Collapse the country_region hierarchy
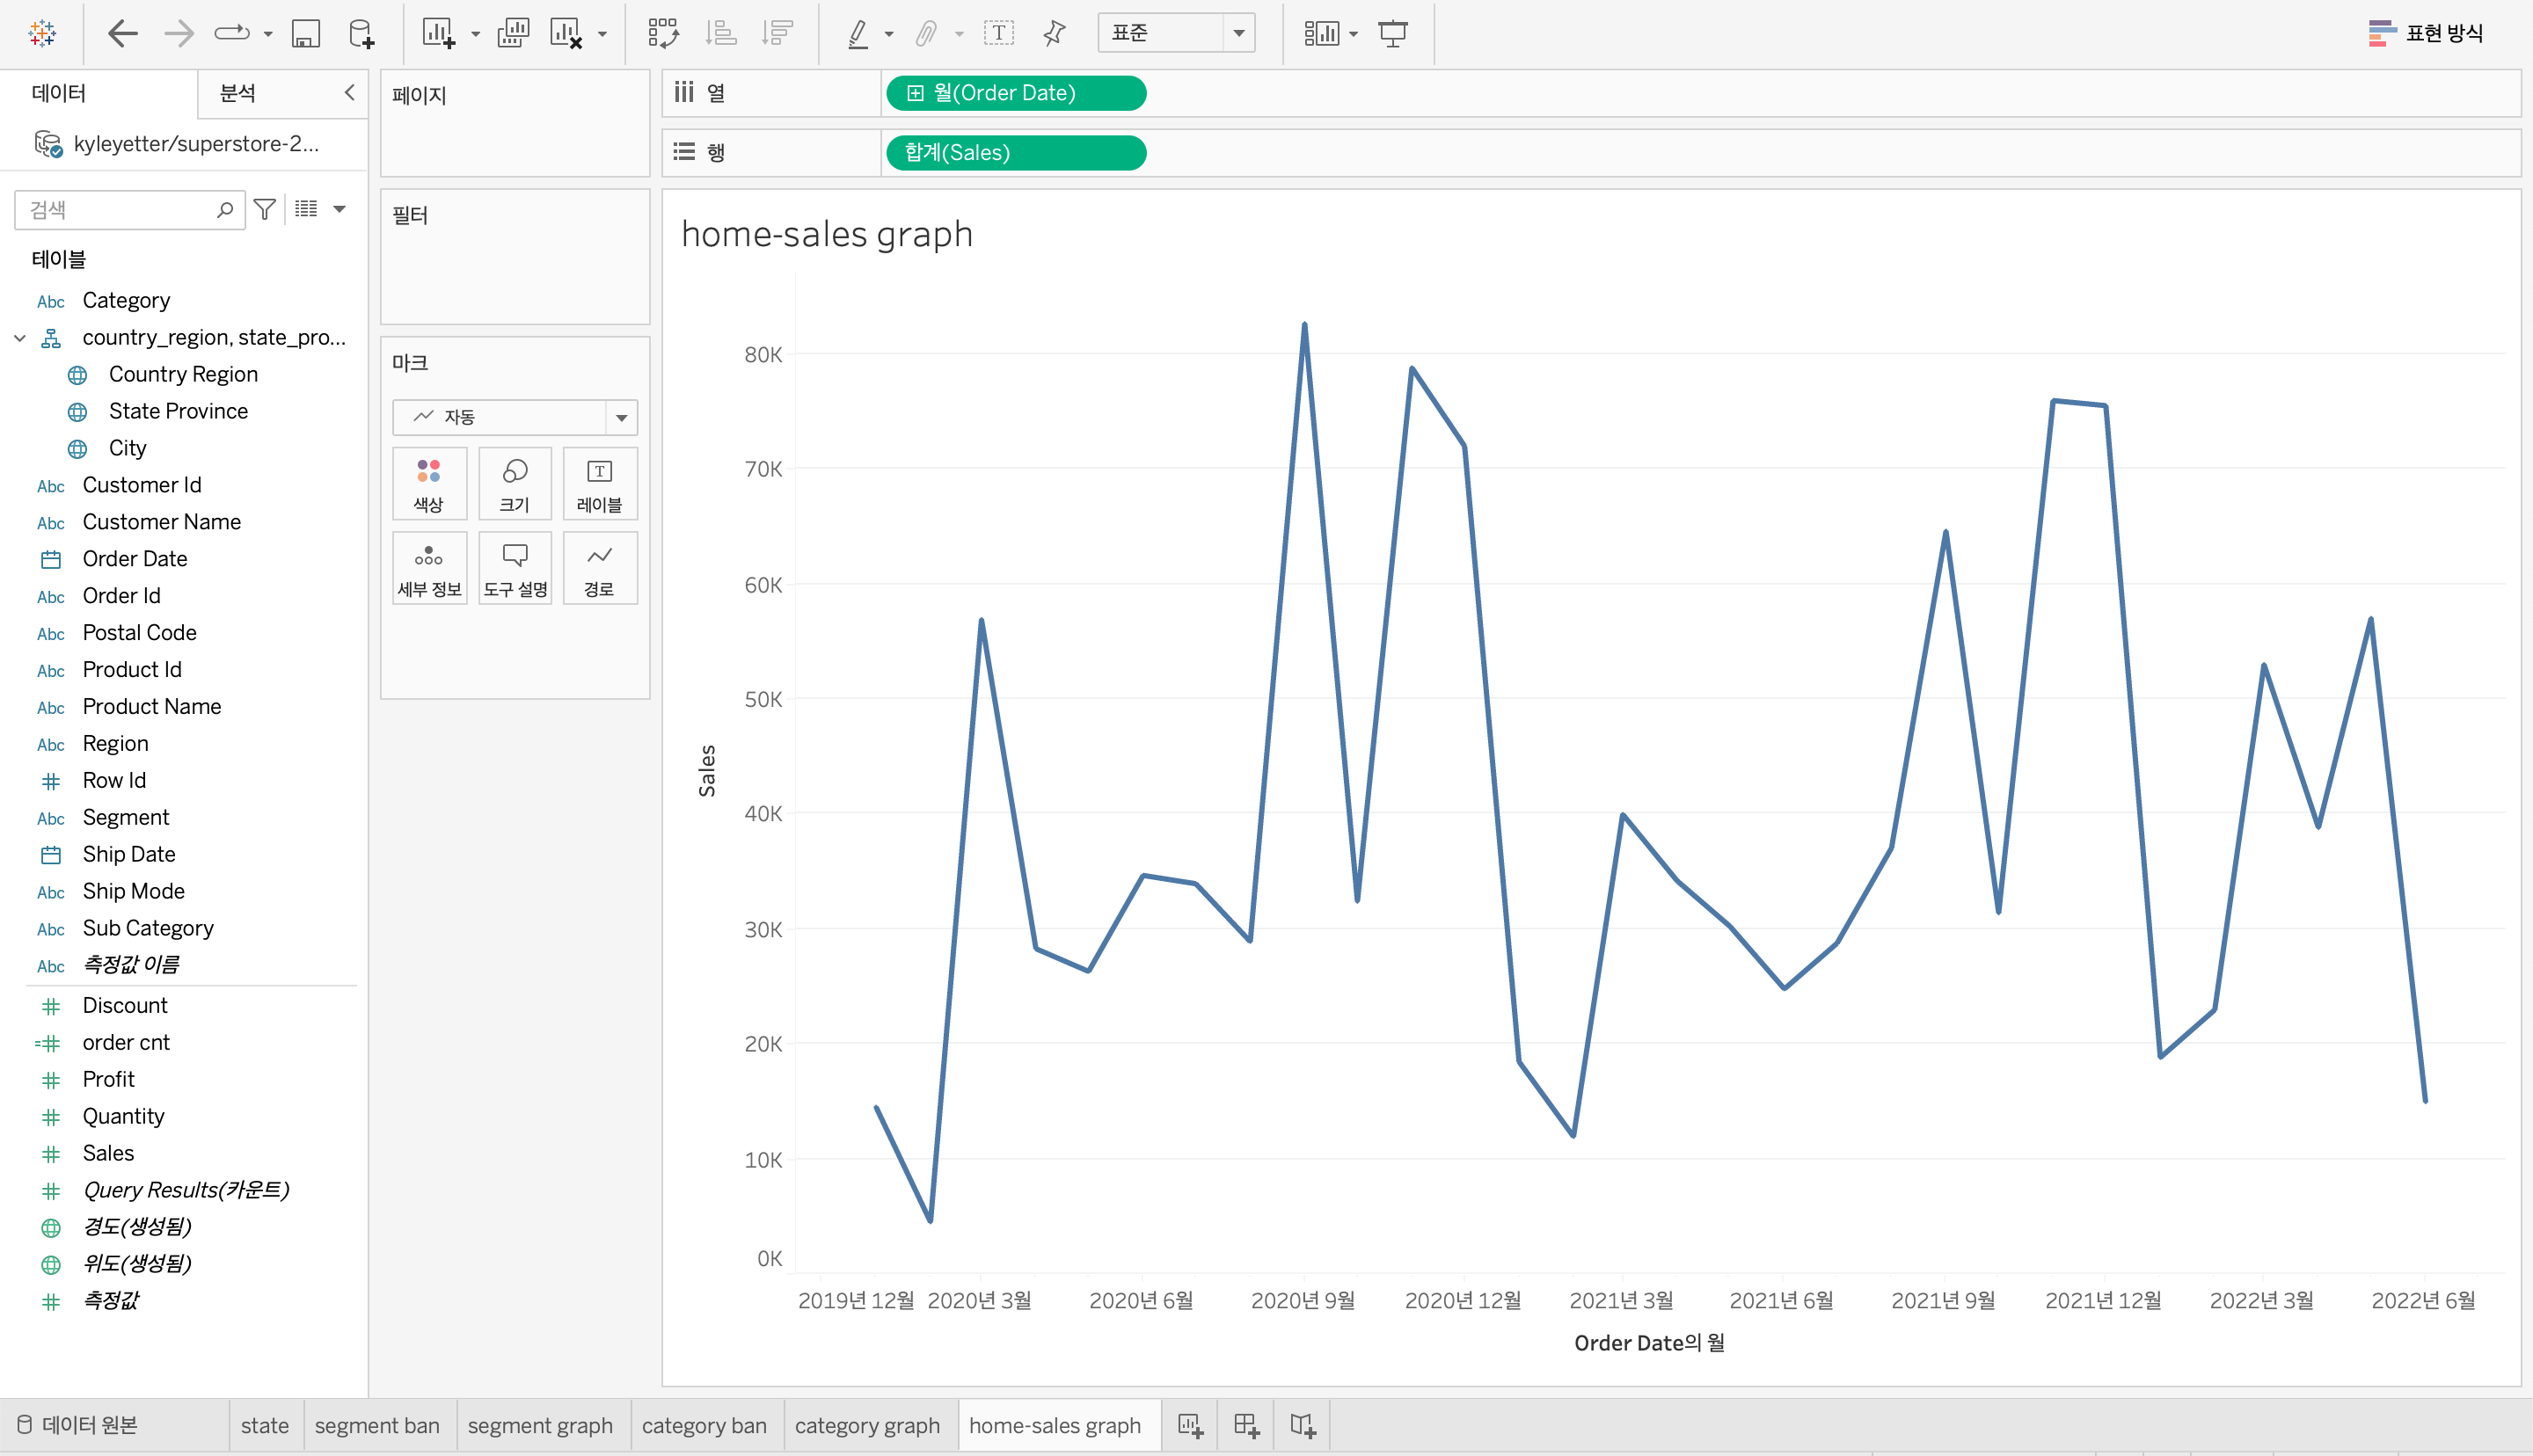This screenshot has width=2533, height=1456. click(x=20, y=338)
